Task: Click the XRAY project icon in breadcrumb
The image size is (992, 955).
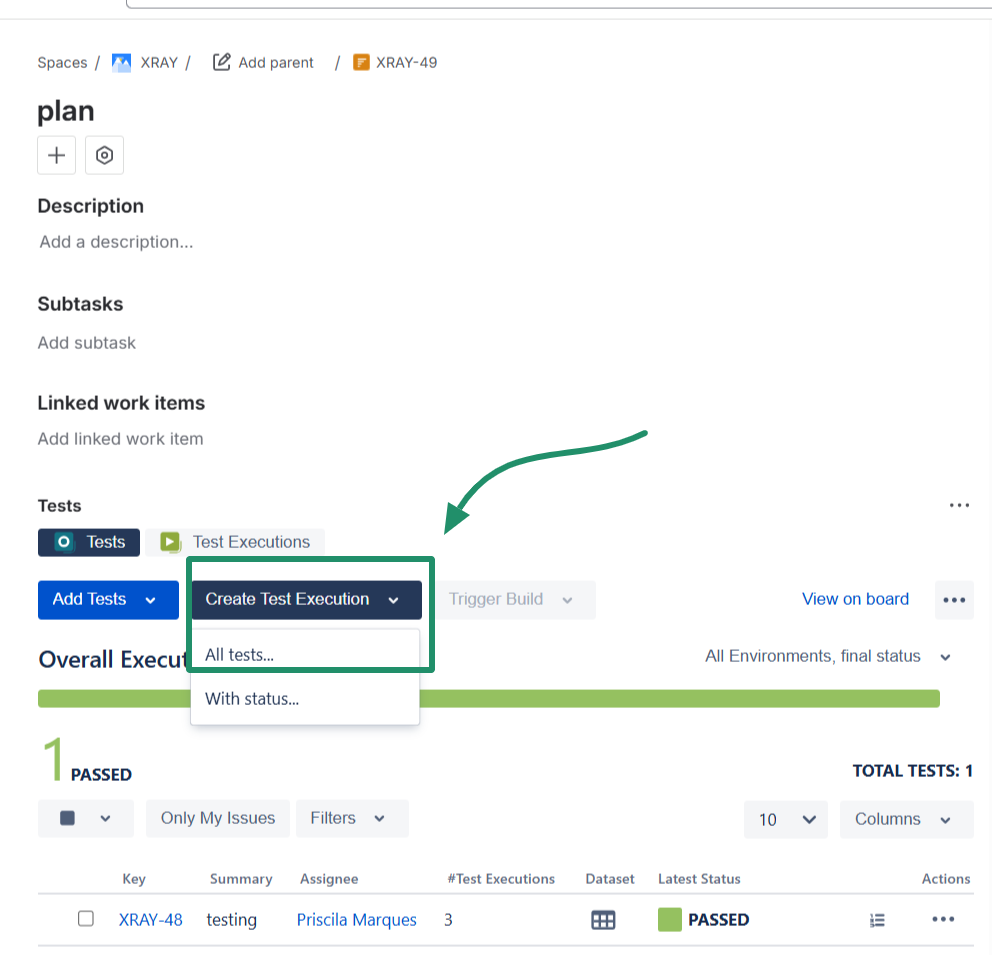Action: point(122,63)
